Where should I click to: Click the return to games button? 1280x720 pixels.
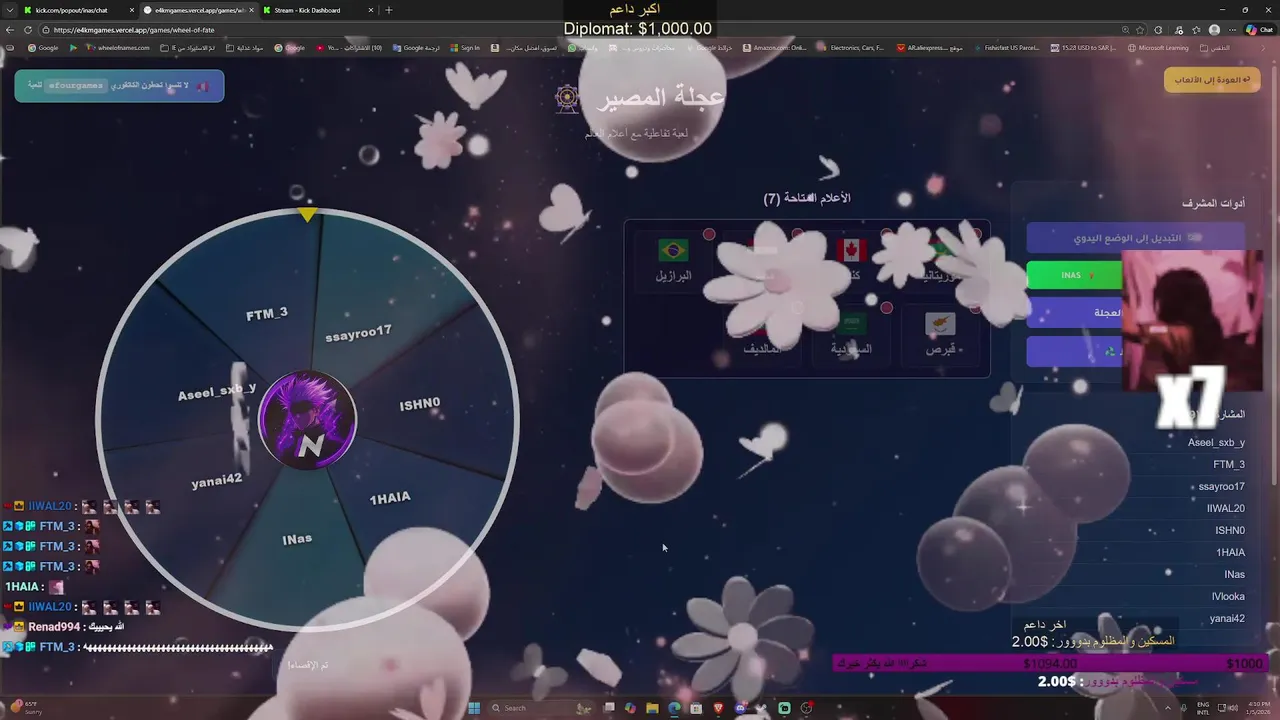tap(1211, 80)
